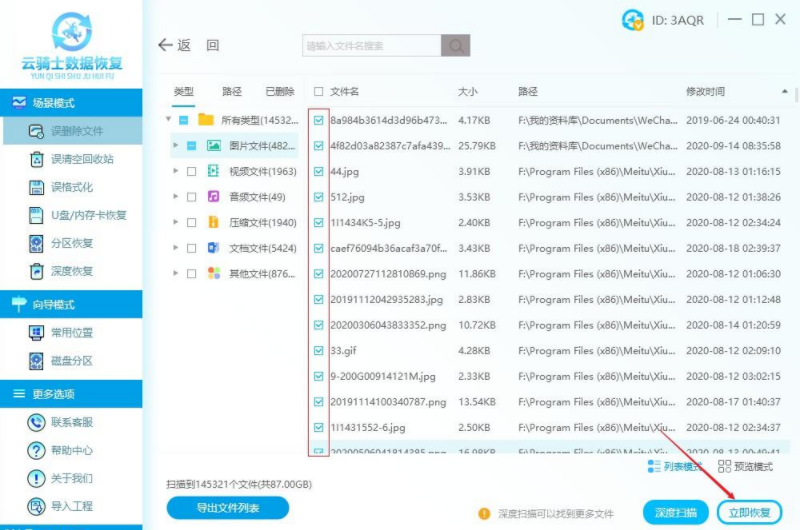Expand the 其他文件 tree node

coord(176,273)
